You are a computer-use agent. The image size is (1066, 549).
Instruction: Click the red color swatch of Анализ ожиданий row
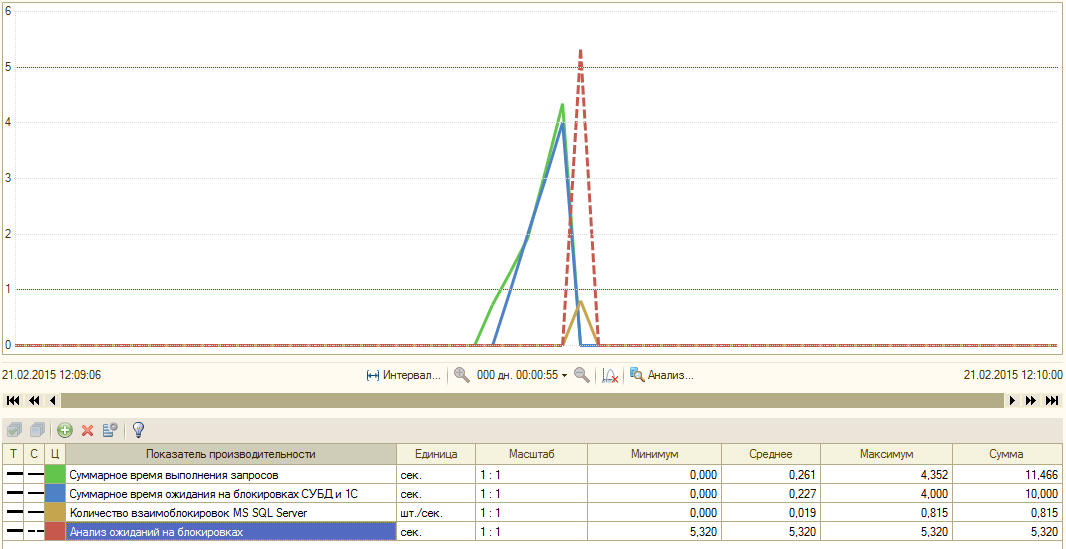tap(54, 531)
